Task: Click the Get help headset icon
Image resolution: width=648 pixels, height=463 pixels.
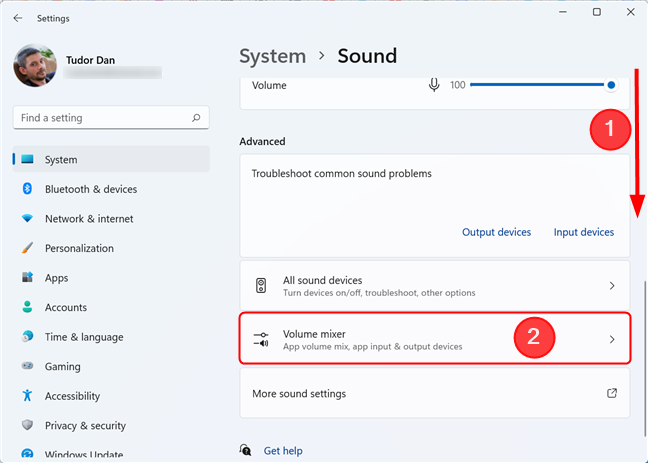Action: click(x=245, y=450)
